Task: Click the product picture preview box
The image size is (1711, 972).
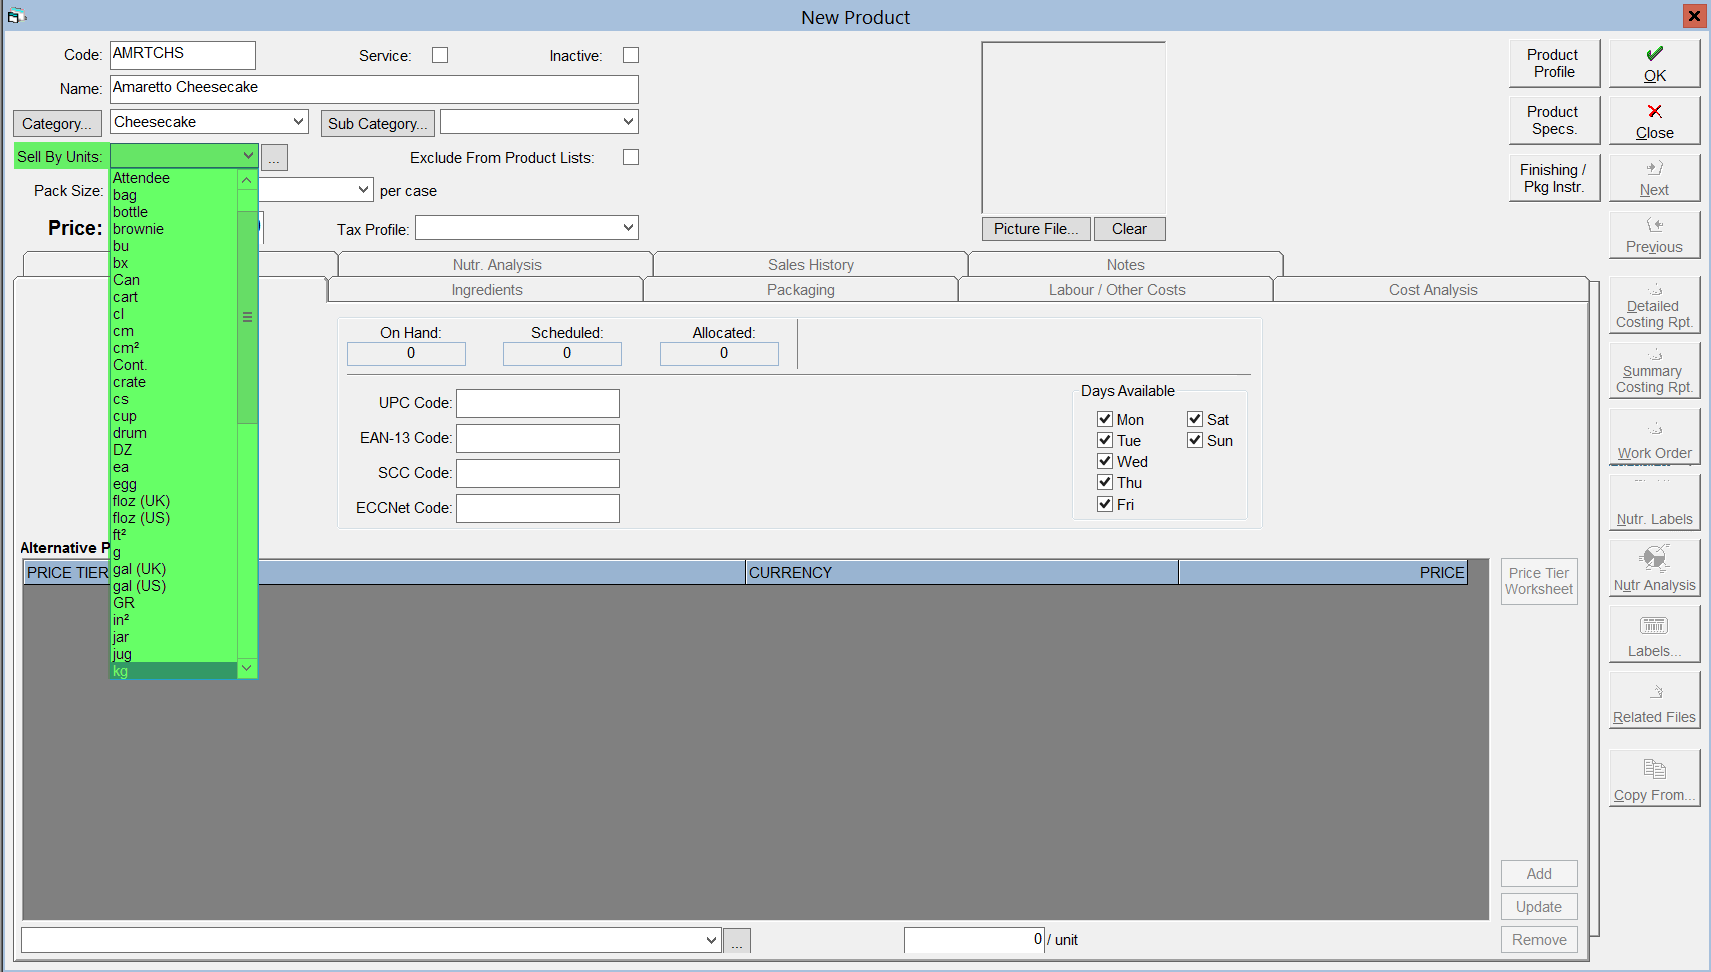Action: 1073,127
